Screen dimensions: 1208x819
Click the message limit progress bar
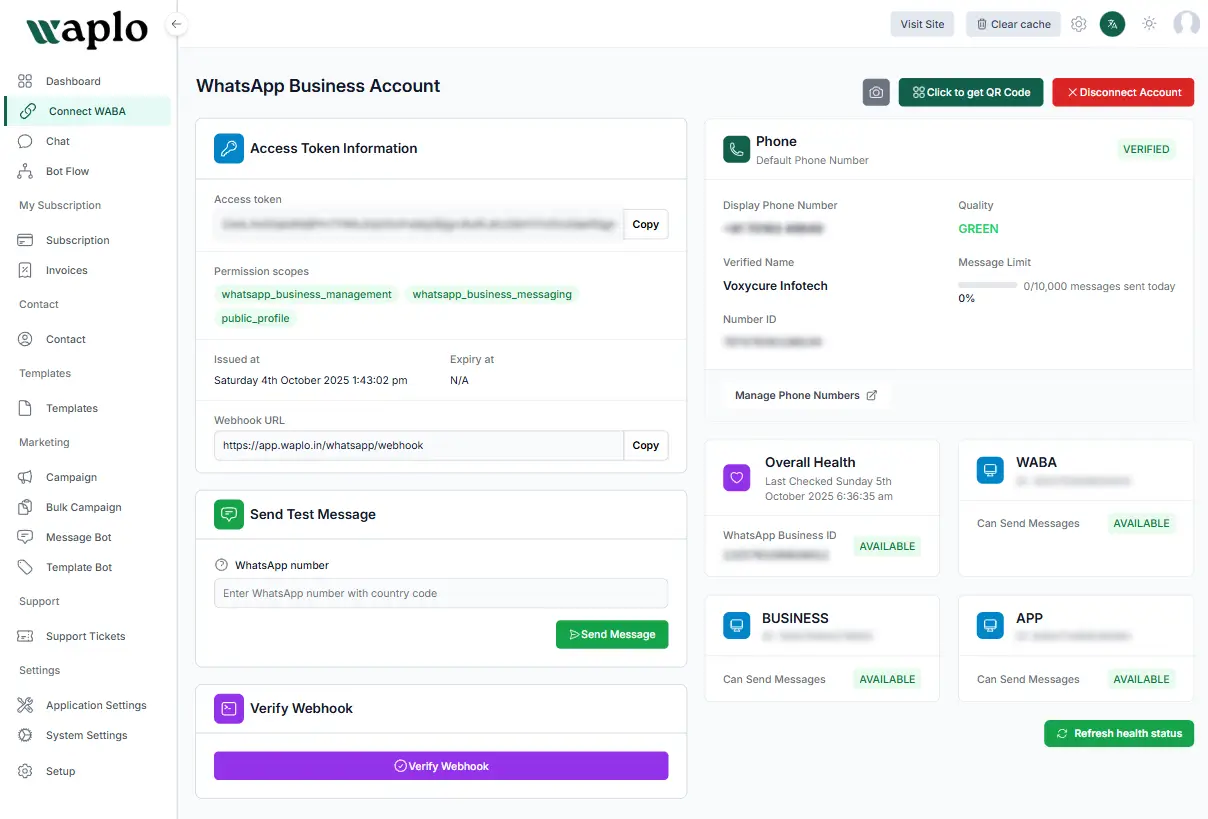pos(987,286)
